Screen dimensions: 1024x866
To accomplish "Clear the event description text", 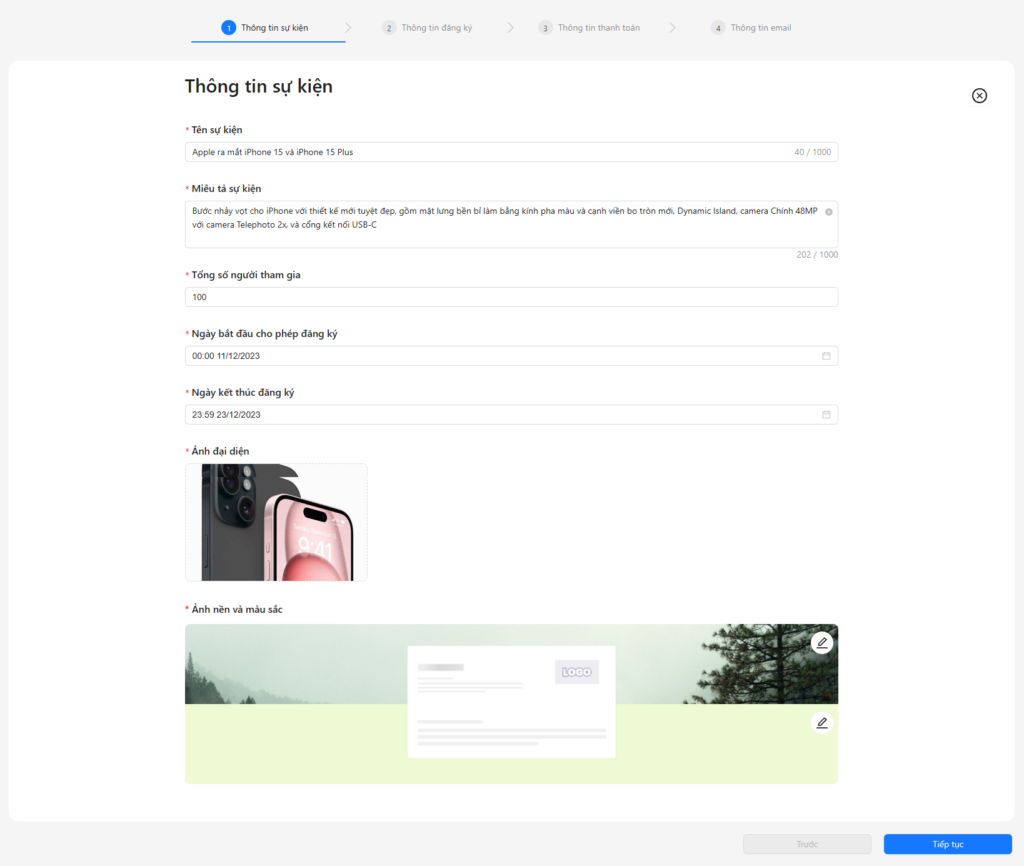I will tap(828, 212).
